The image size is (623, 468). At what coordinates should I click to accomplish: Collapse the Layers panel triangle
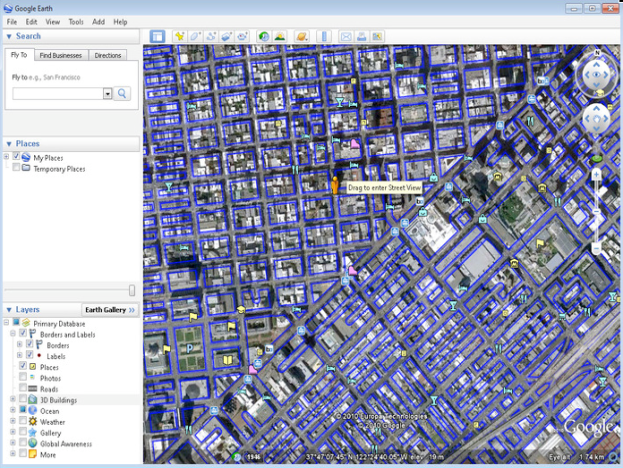click(9, 309)
